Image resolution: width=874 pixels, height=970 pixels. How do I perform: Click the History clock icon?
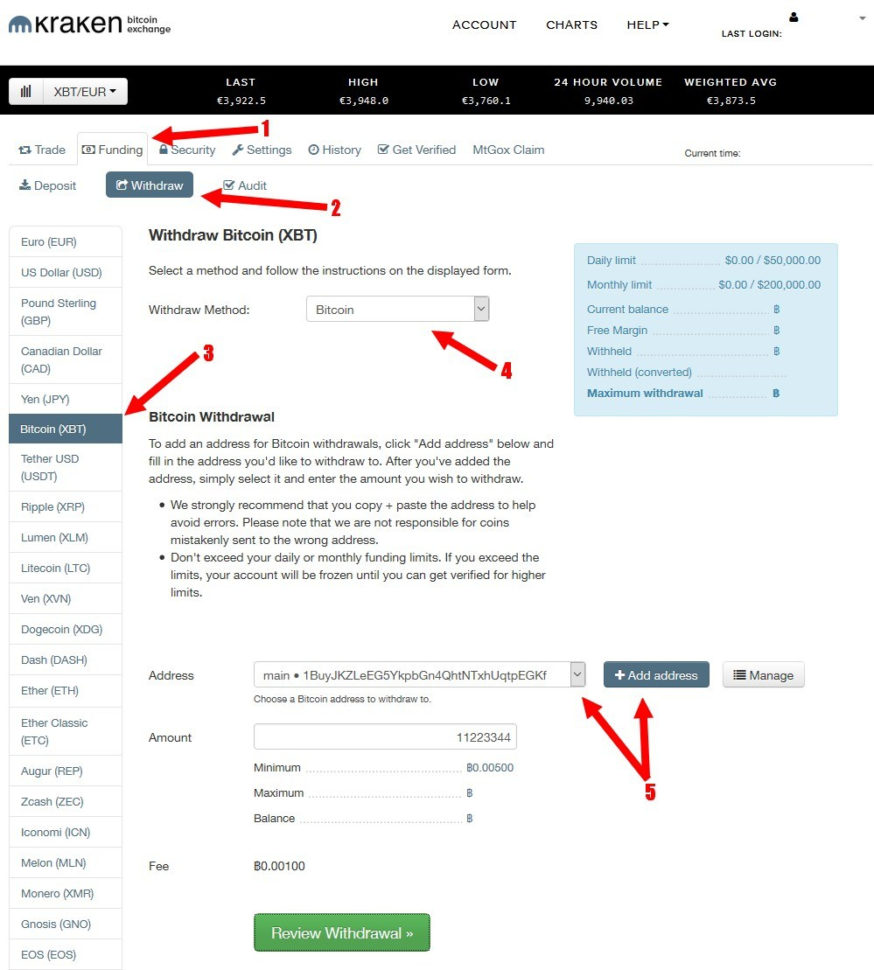313,149
